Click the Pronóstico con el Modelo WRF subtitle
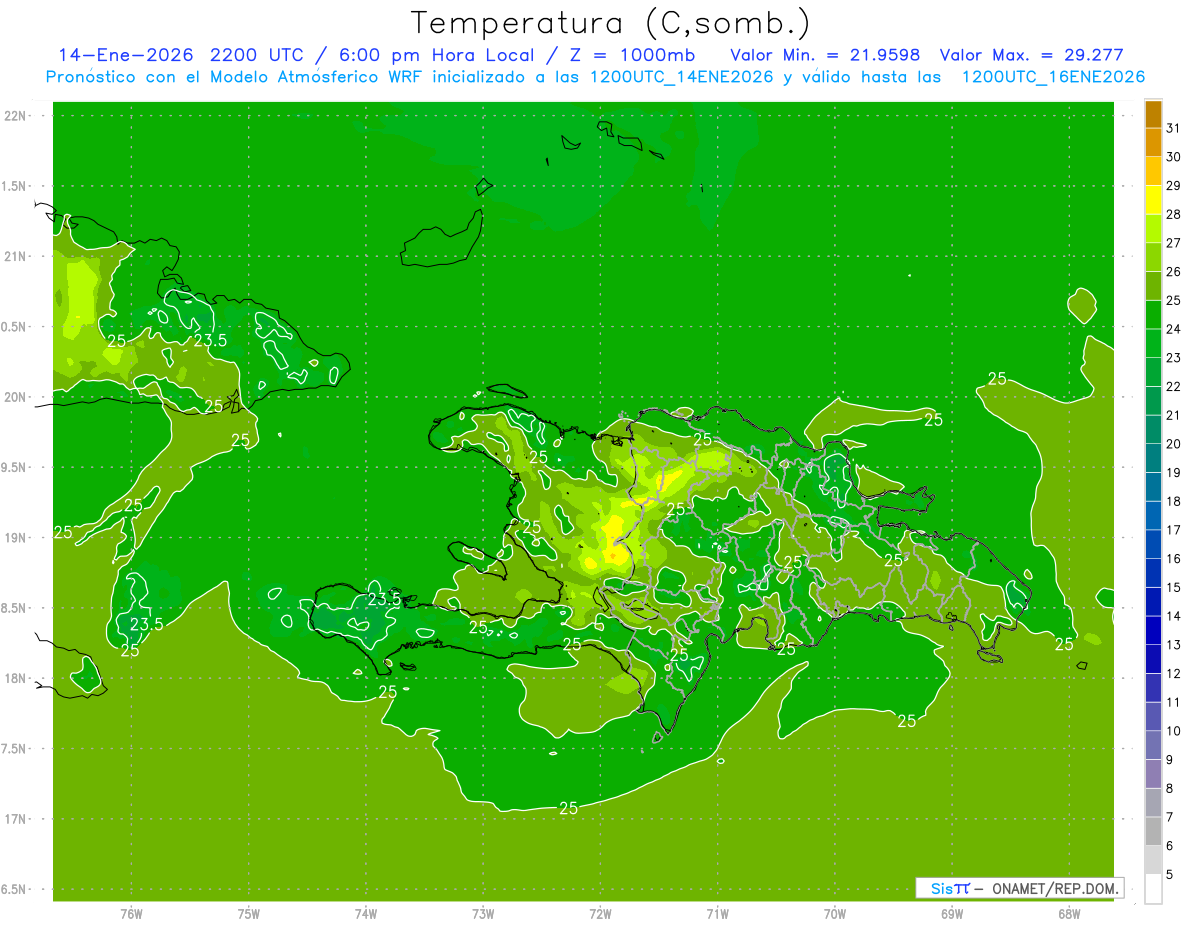Viewport: 1200px width, 927px height. 595,77
